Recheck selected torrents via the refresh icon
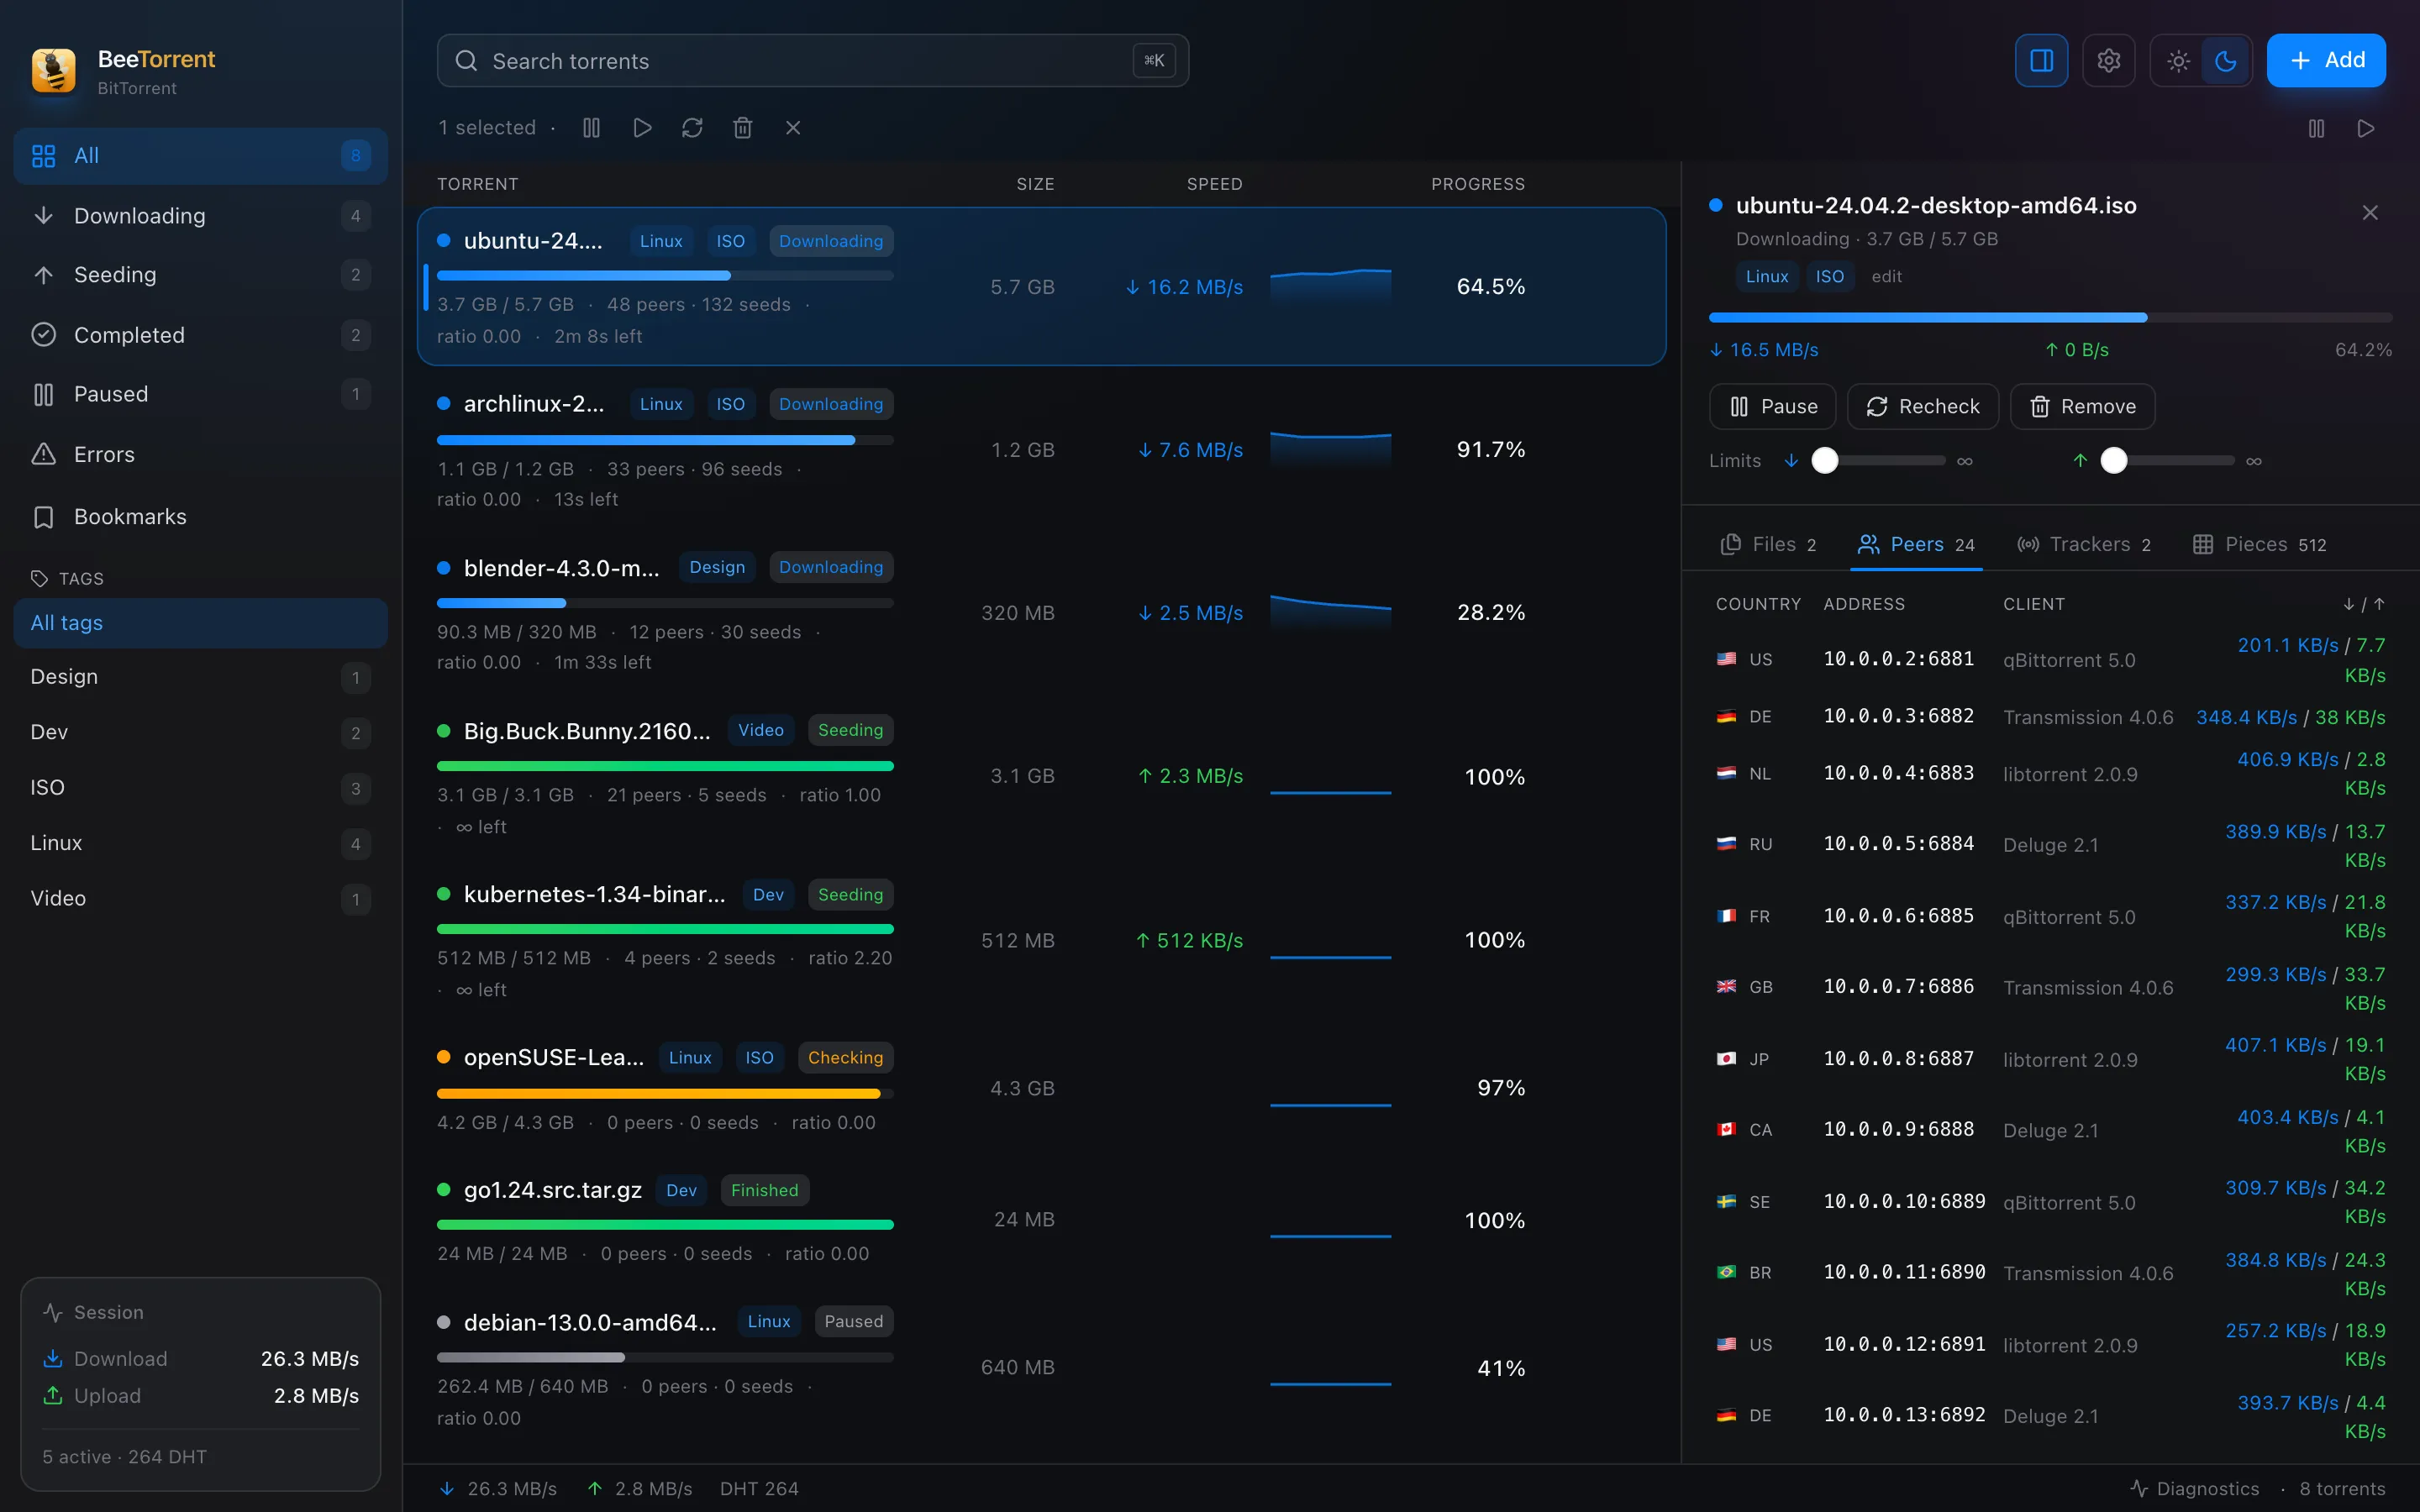Image resolution: width=2420 pixels, height=1512 pixels. point(692,128)
